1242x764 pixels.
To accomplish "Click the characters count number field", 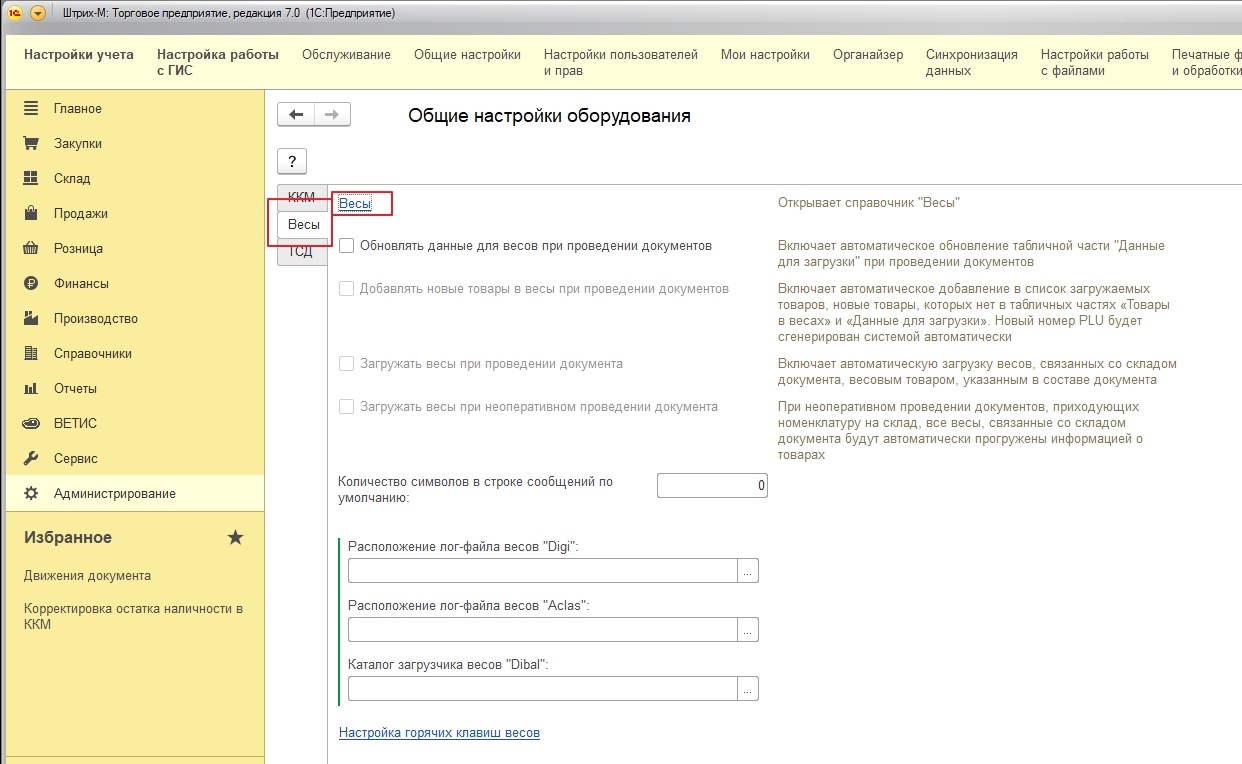I will pyautogui.click(x=711, y=486).
